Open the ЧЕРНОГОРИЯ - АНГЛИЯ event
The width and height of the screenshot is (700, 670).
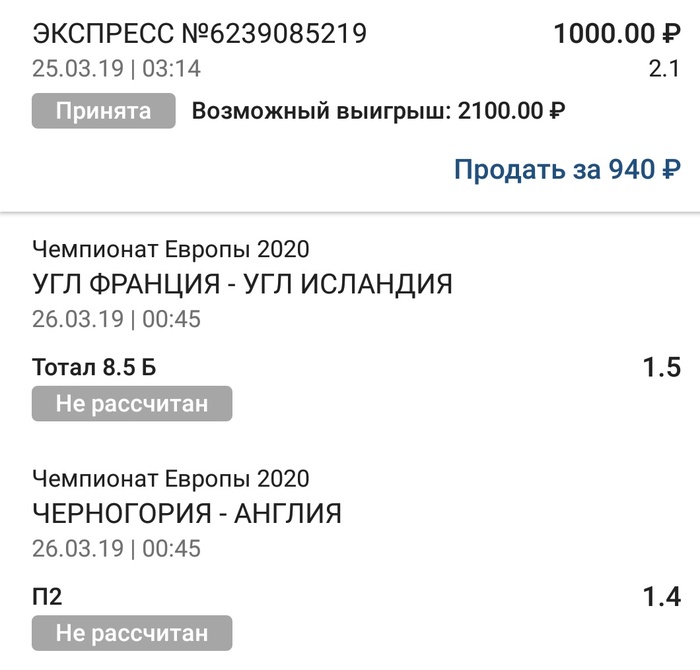tap(188, 513)
